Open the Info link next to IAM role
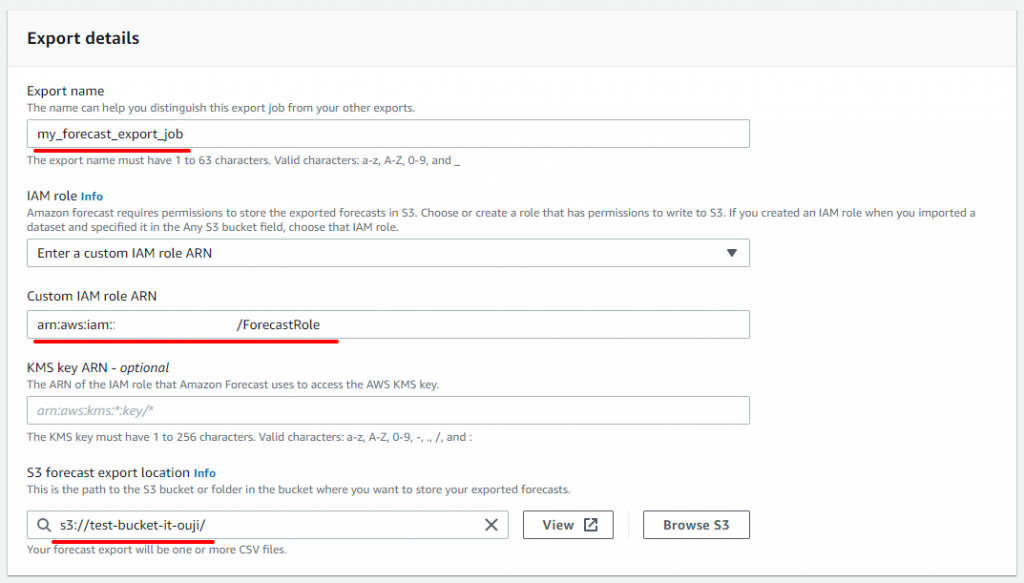Viewport: 1024px width, 583px height. [92, 197]
